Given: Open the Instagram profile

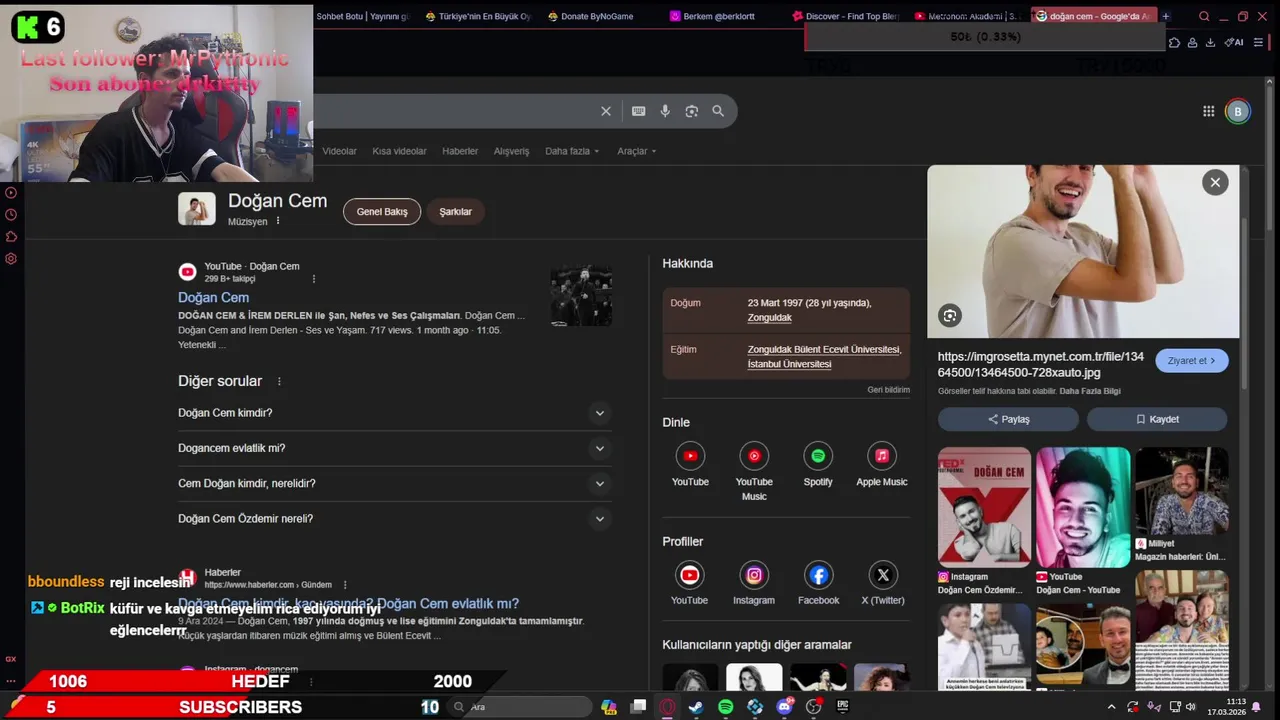Looking at the screenshot, I should coord(754,584).
